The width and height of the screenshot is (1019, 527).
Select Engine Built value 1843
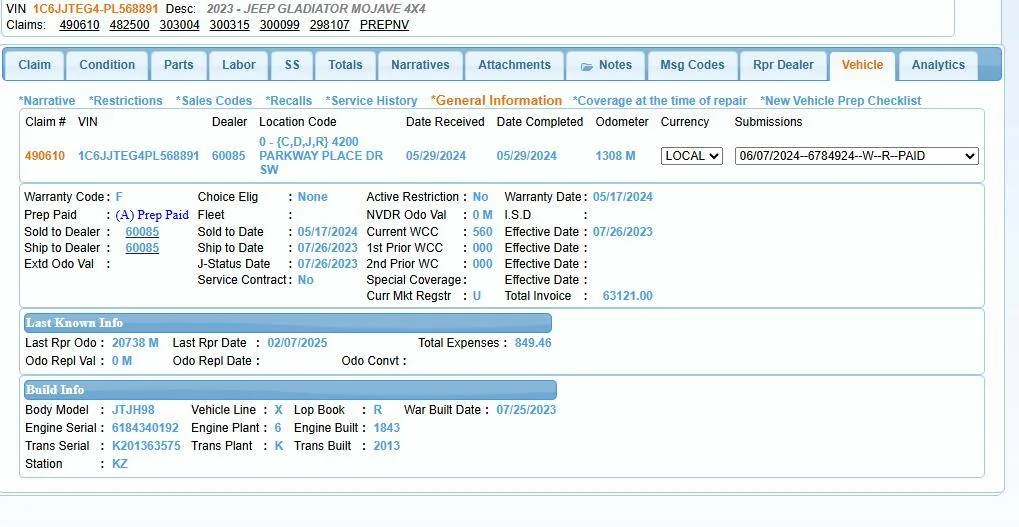tap(387, 428)
